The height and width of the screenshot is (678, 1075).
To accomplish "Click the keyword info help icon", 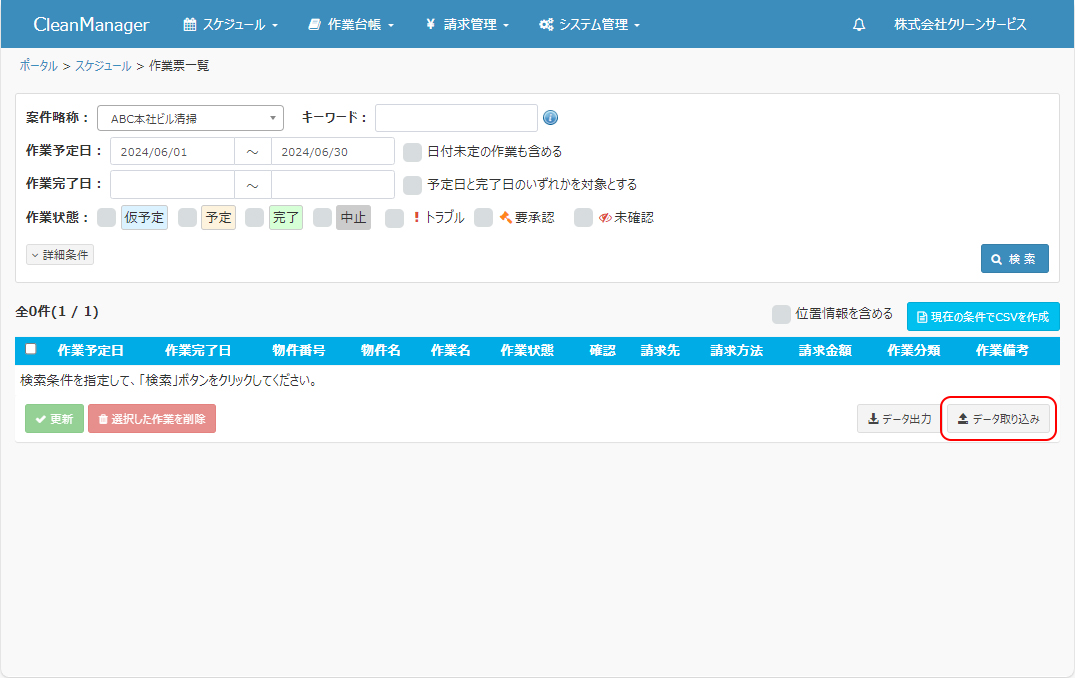I will click(x=550, y=118).
